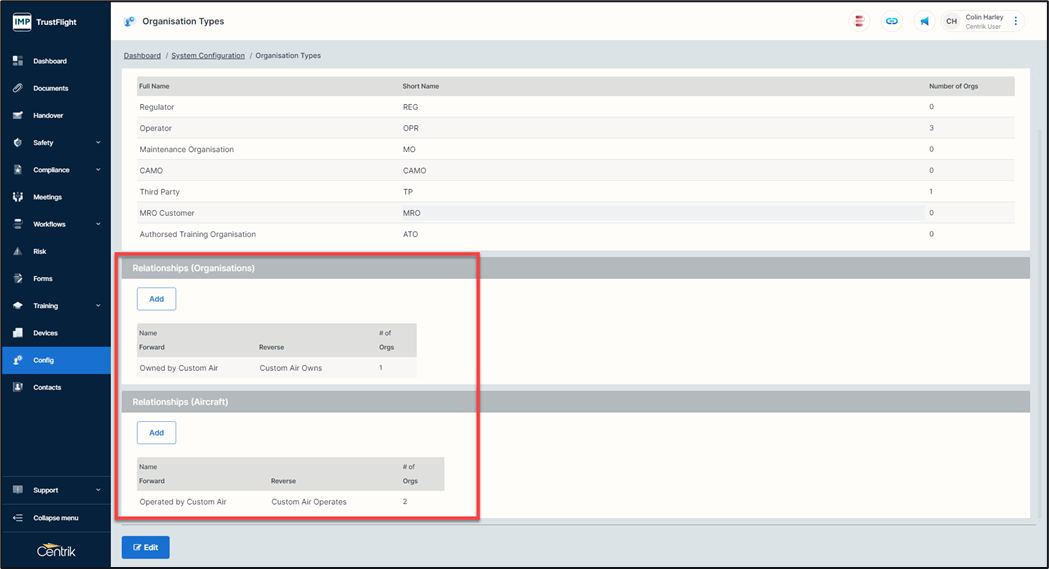Click Add under Relationships (Organisations)

pyautogui.click(x=156, y=299)
